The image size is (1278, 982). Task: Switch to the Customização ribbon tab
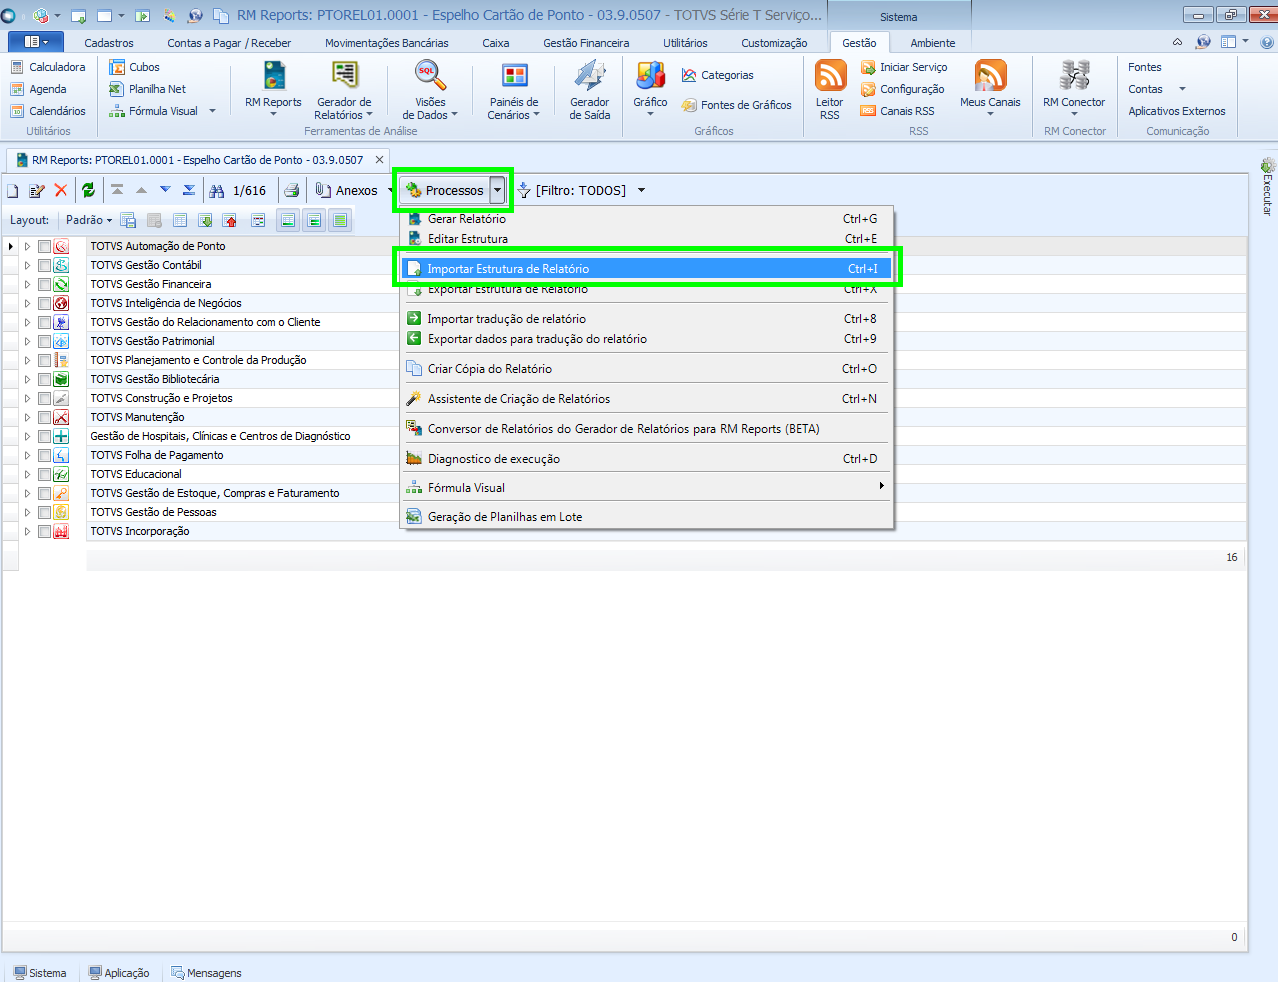click(x=774, y=43)
